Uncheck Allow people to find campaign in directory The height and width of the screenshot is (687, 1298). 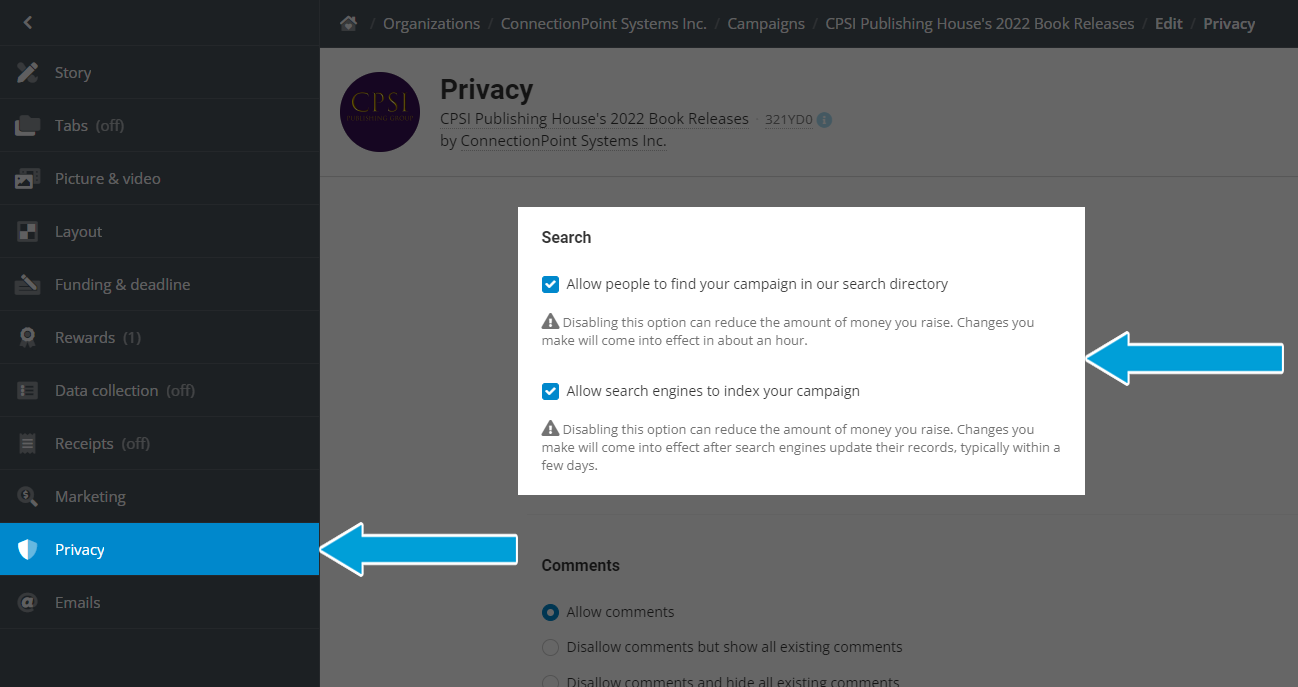pos(550,284)
